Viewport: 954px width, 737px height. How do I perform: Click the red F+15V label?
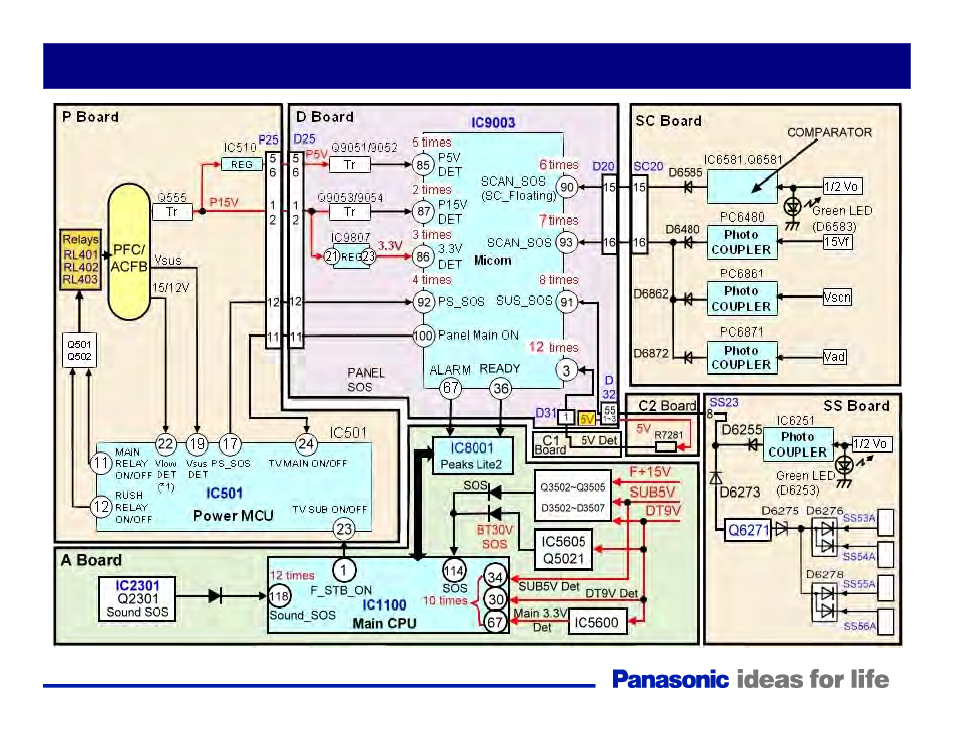(x=650, y=472)
